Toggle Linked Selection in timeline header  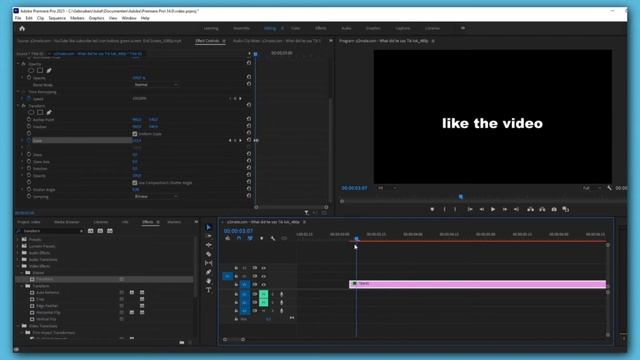pyautogui.click(x=250, y=238)
